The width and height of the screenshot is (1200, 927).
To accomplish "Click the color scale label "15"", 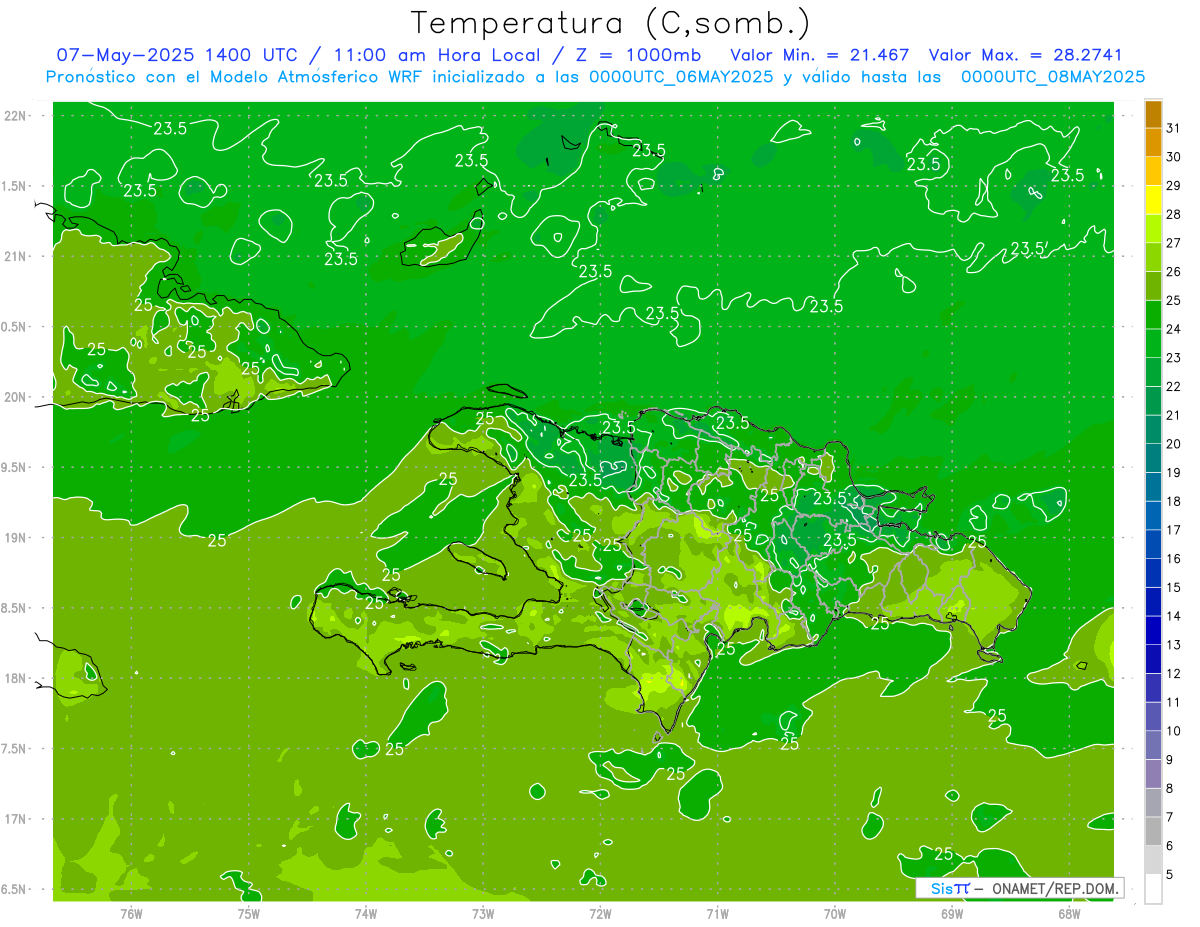I will tap(1174, 587).
